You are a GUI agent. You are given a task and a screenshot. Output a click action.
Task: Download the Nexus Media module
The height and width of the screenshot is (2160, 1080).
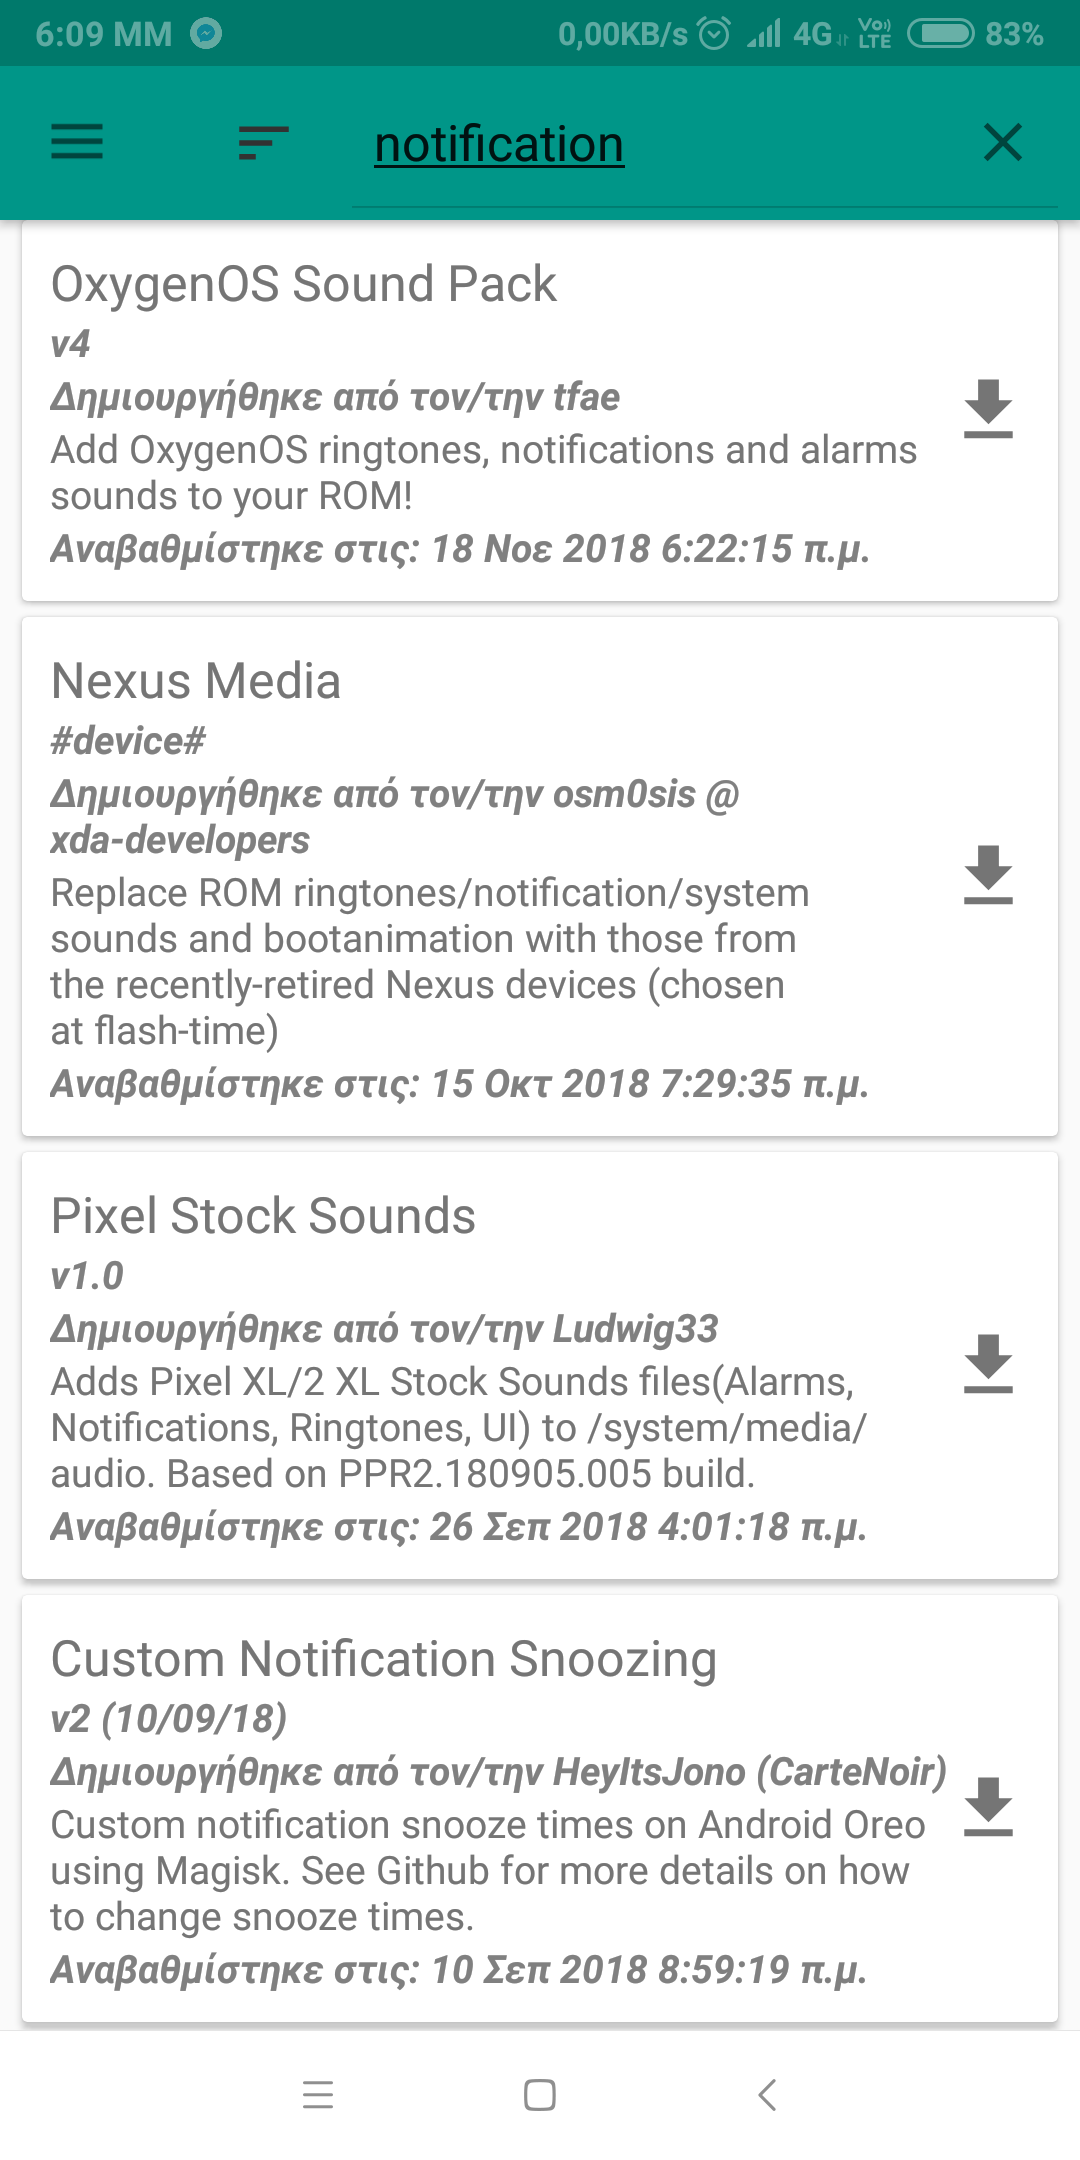[988, 874]
